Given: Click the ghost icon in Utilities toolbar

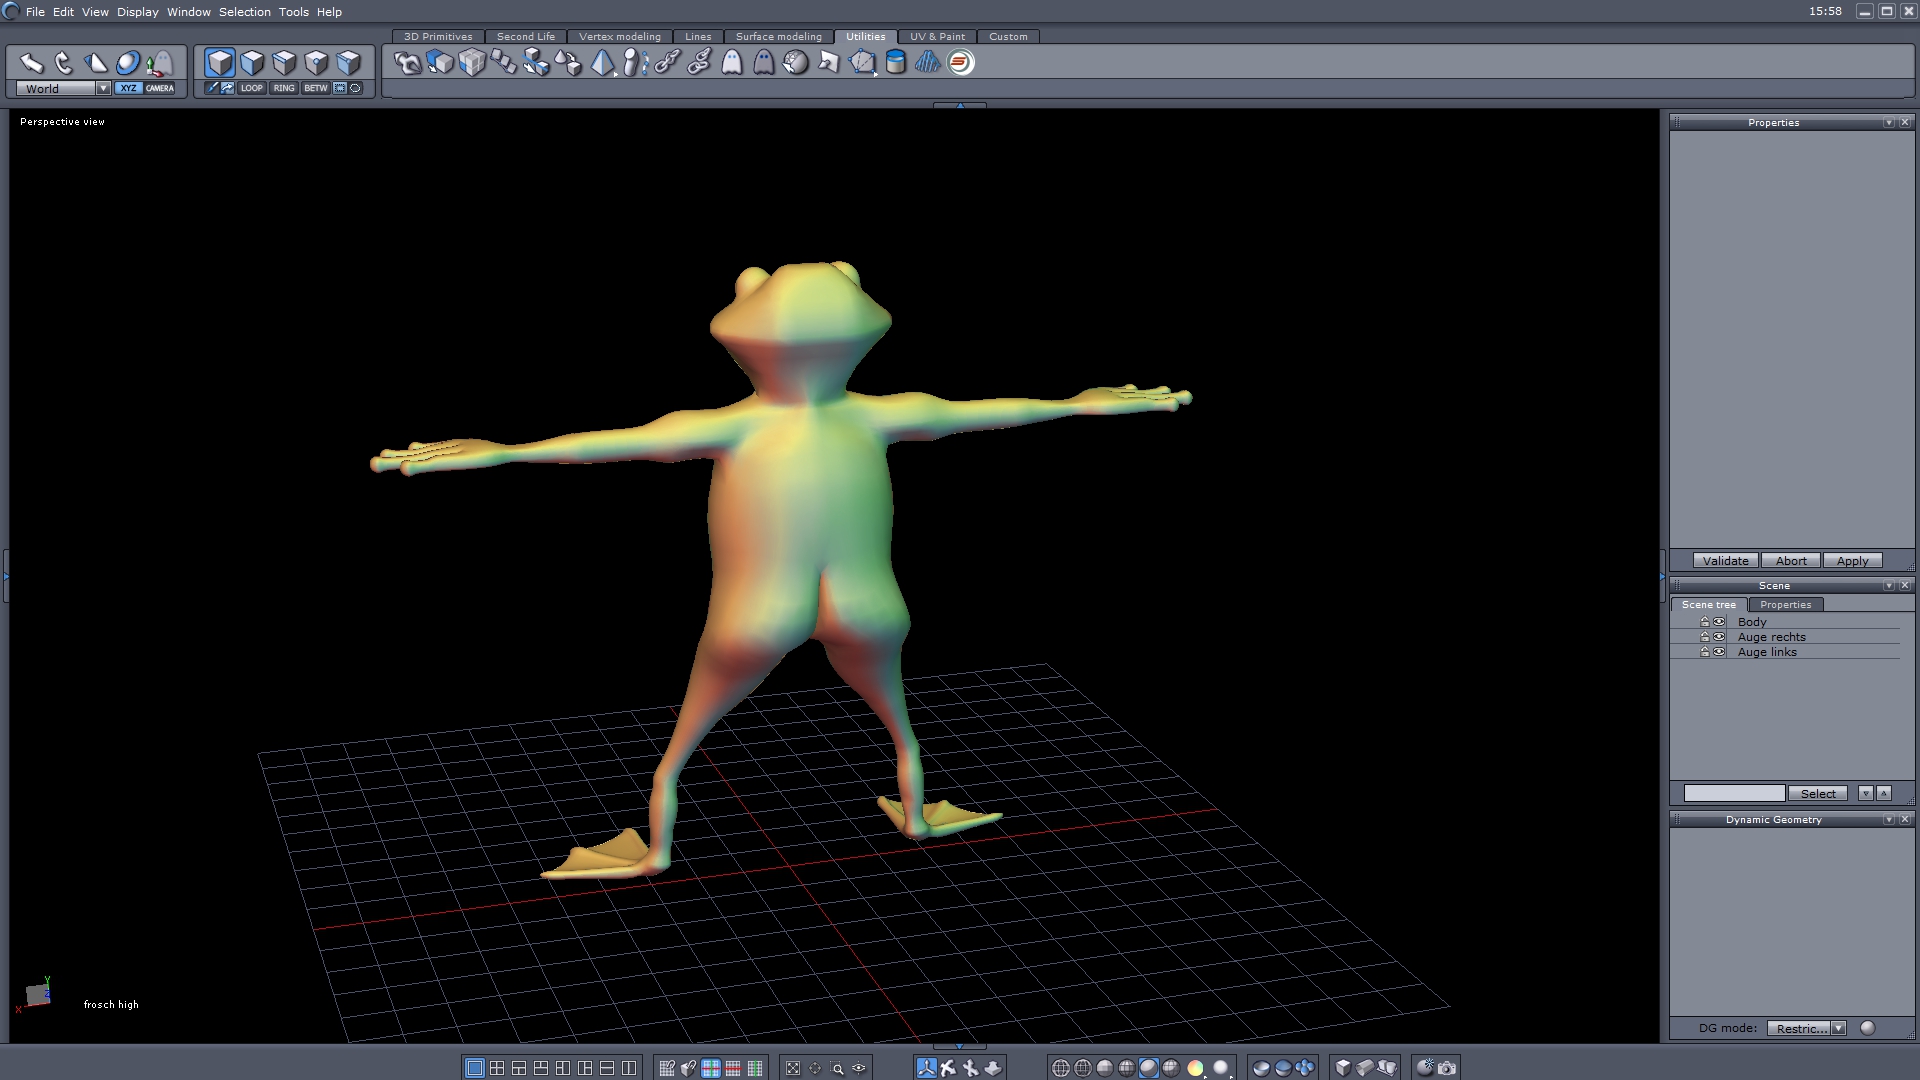Looking at the screenshot, I should 732,63.
